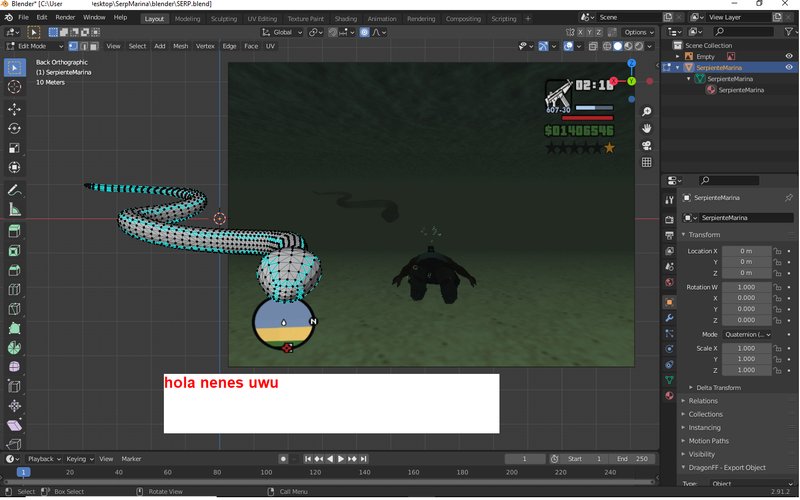The height and width of the screenshot is (500, 800).
Task: Open Object properties orange square tab
Action: pyautogui.click(x=669, y=302)
